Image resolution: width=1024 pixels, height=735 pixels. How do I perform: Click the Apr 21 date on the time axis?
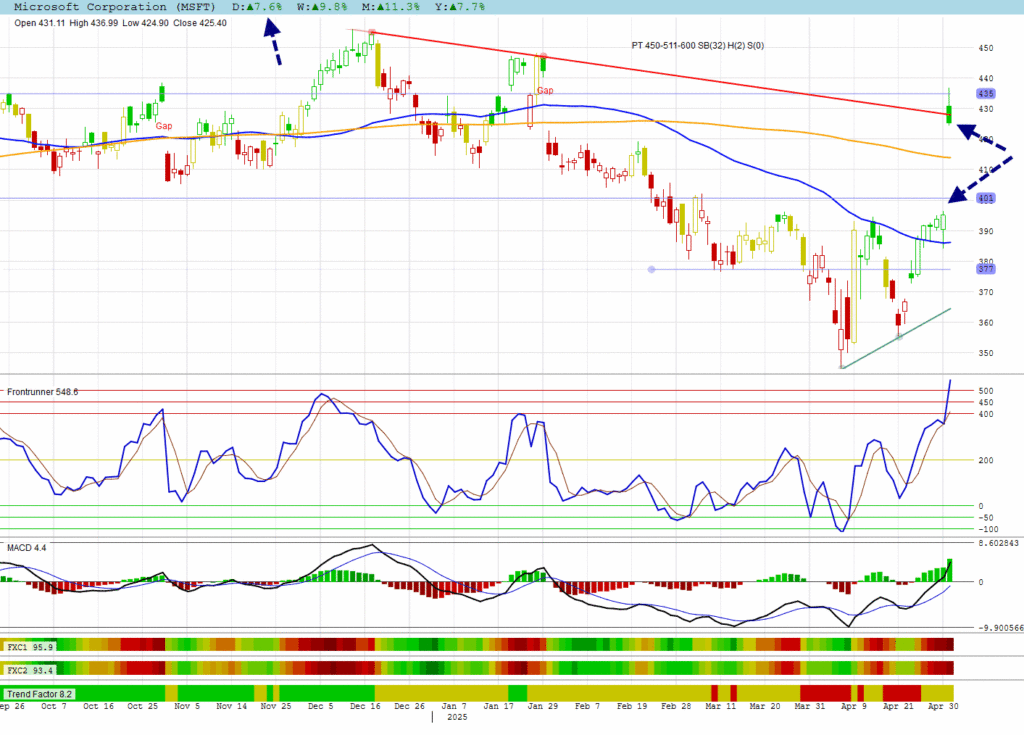899,706
